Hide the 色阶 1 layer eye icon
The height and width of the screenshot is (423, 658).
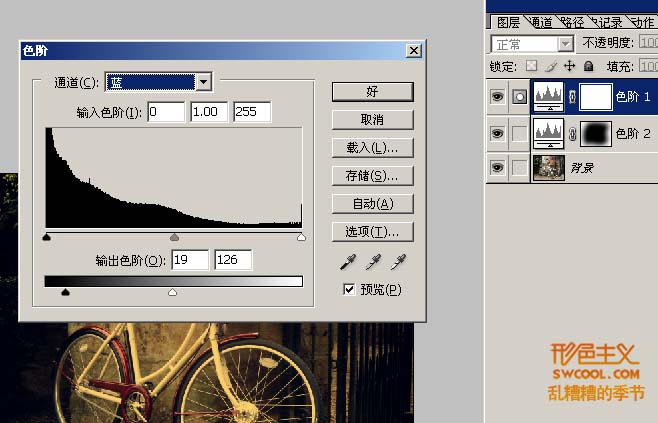coord(497,97)
